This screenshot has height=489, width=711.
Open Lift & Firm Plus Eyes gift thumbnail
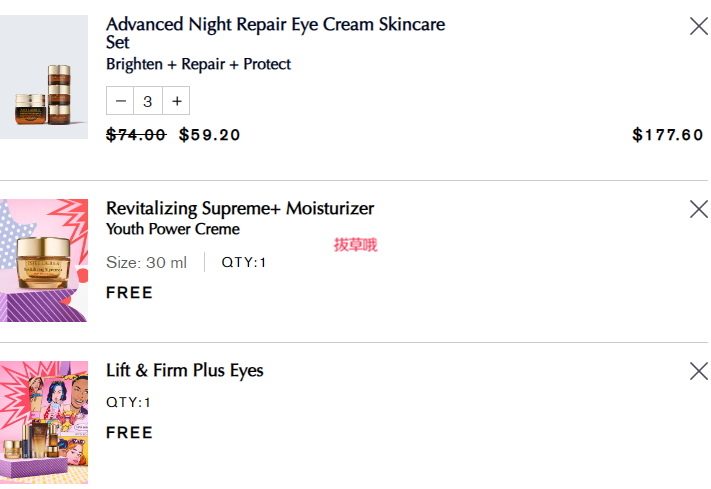(x=44, y=422)
